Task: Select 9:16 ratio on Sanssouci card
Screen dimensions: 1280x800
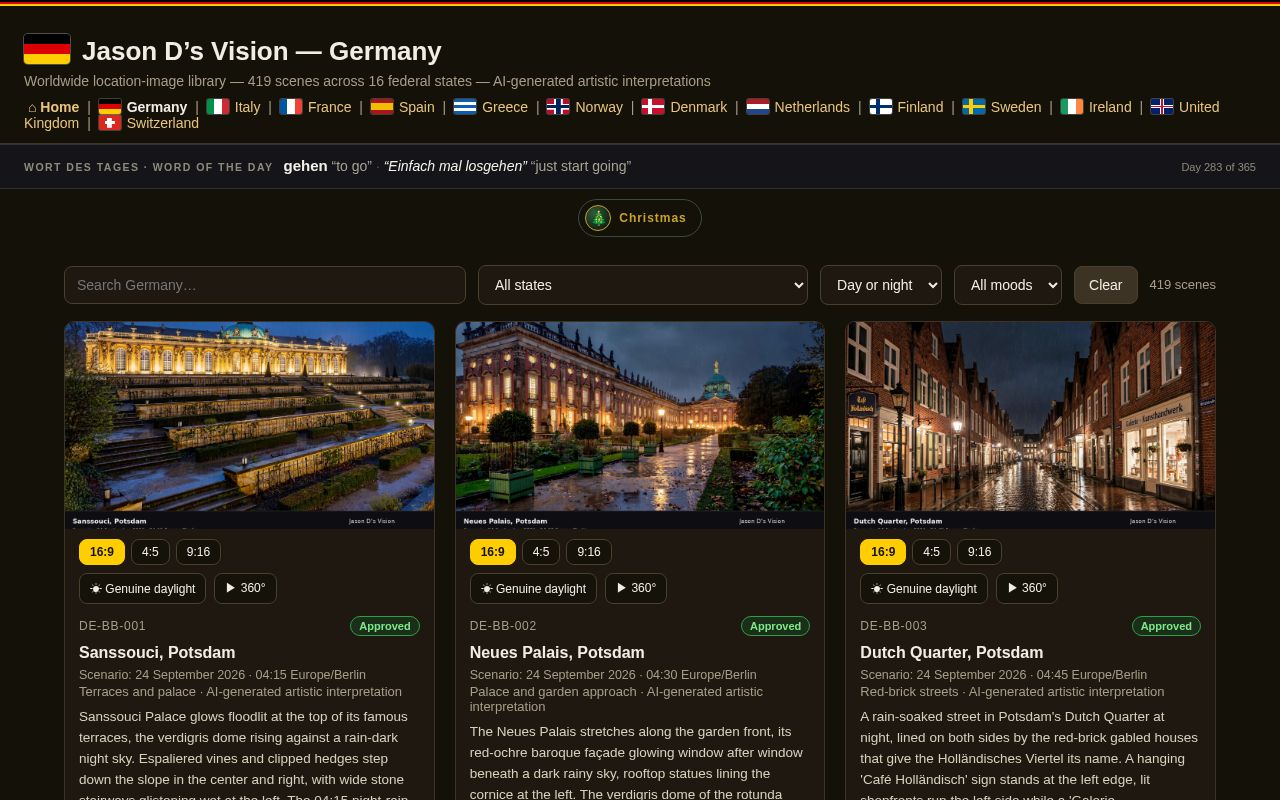Action: 198,552
